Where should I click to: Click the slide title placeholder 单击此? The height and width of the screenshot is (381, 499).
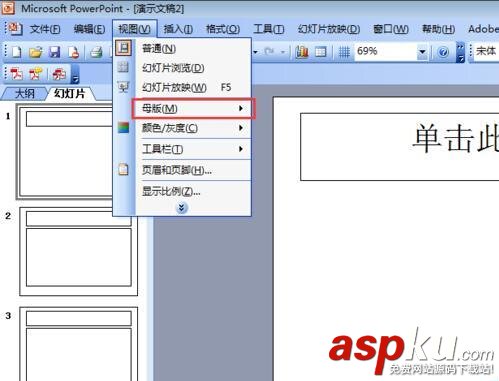coord(399,147)
